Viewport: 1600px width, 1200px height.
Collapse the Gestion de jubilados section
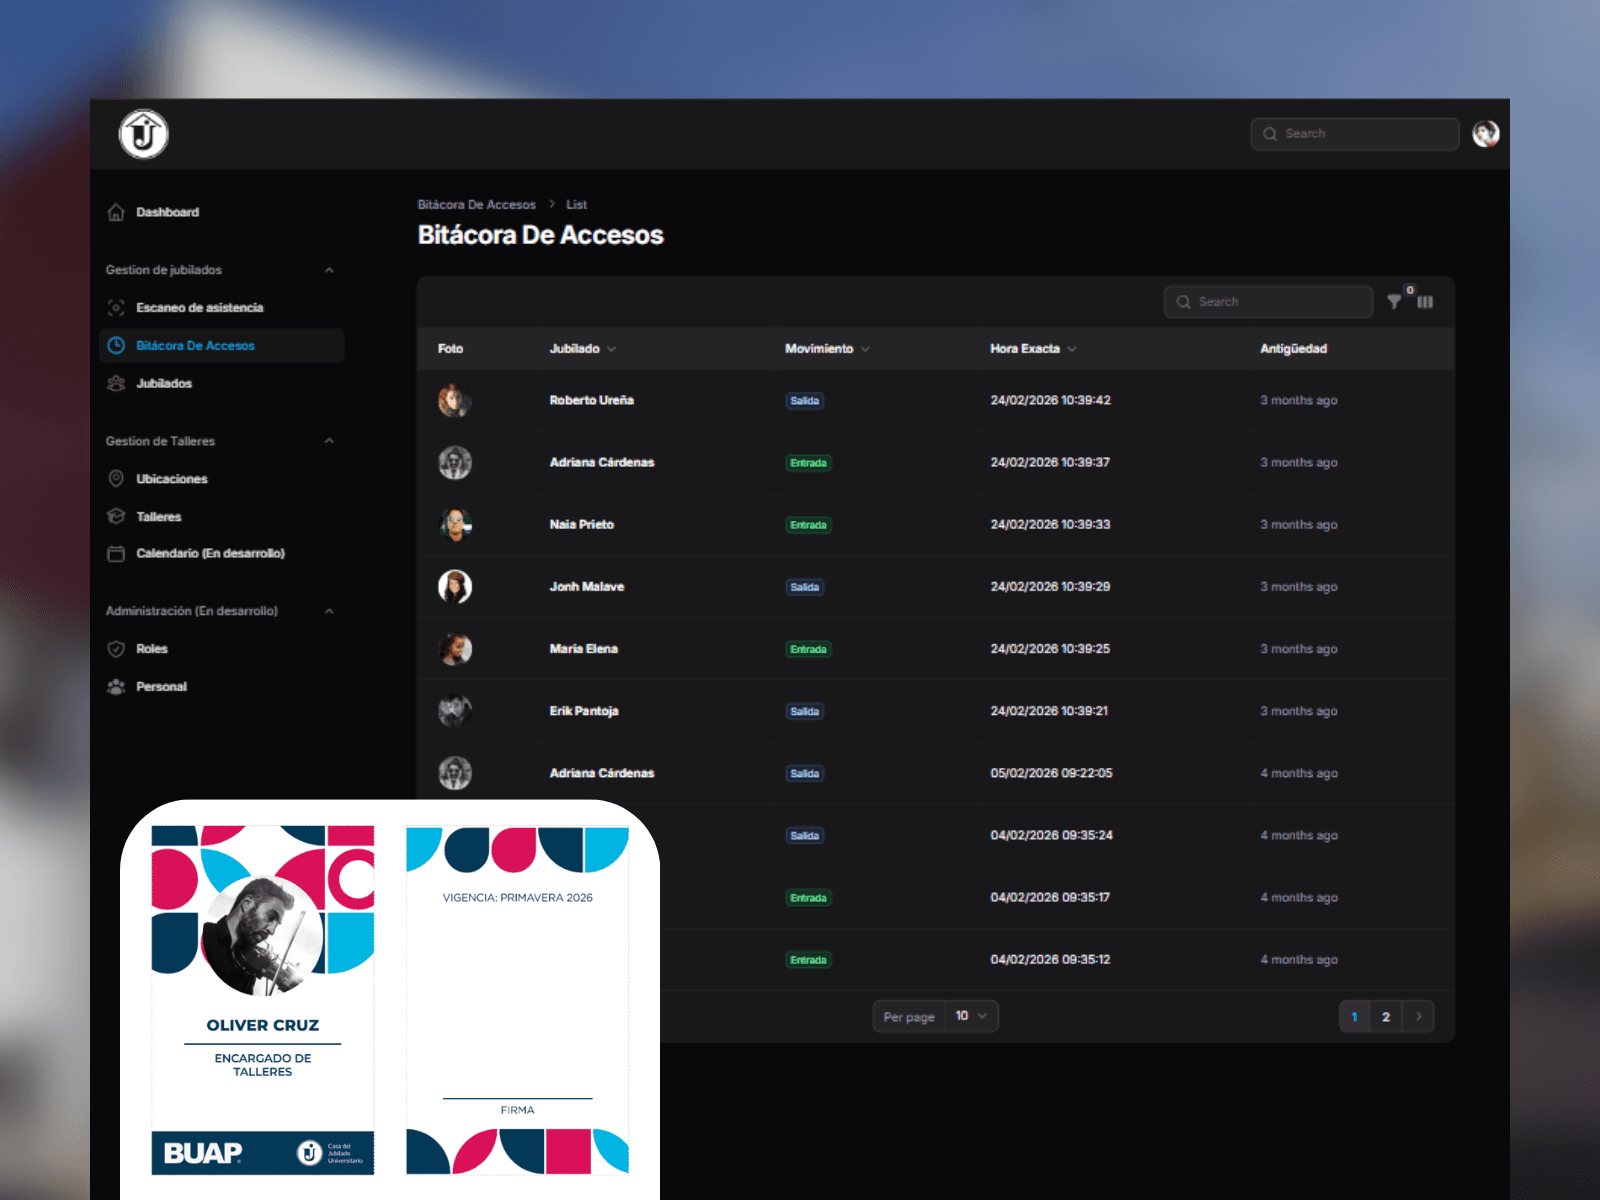[329, 270]
